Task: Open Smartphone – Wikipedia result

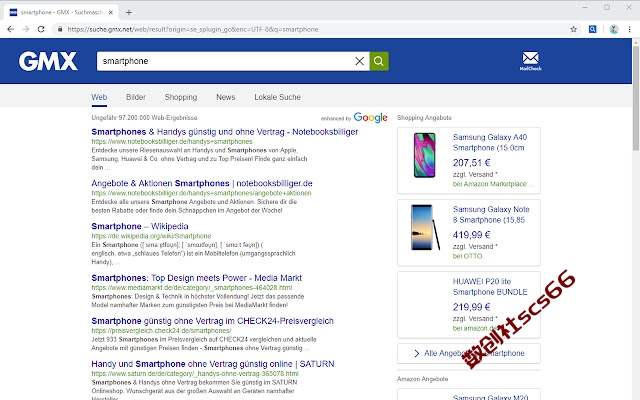Action: [140, 226]
